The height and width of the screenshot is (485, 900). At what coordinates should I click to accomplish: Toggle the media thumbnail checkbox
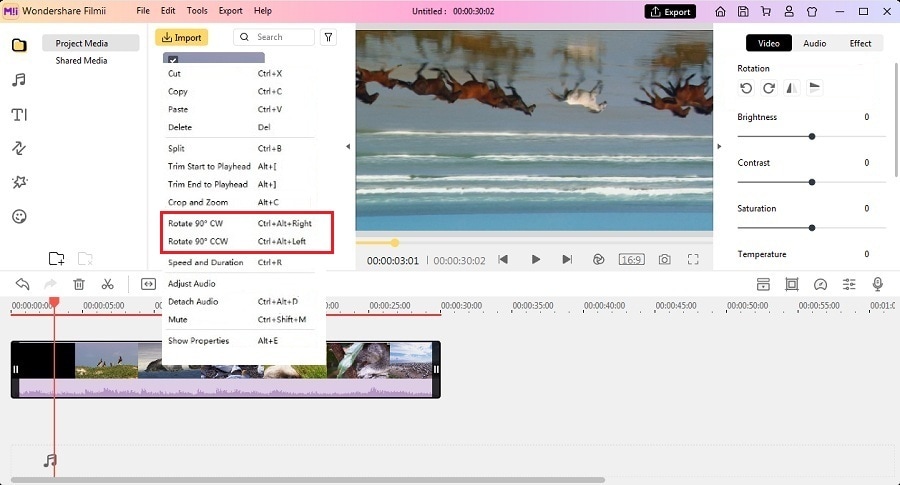click(173, 59)
